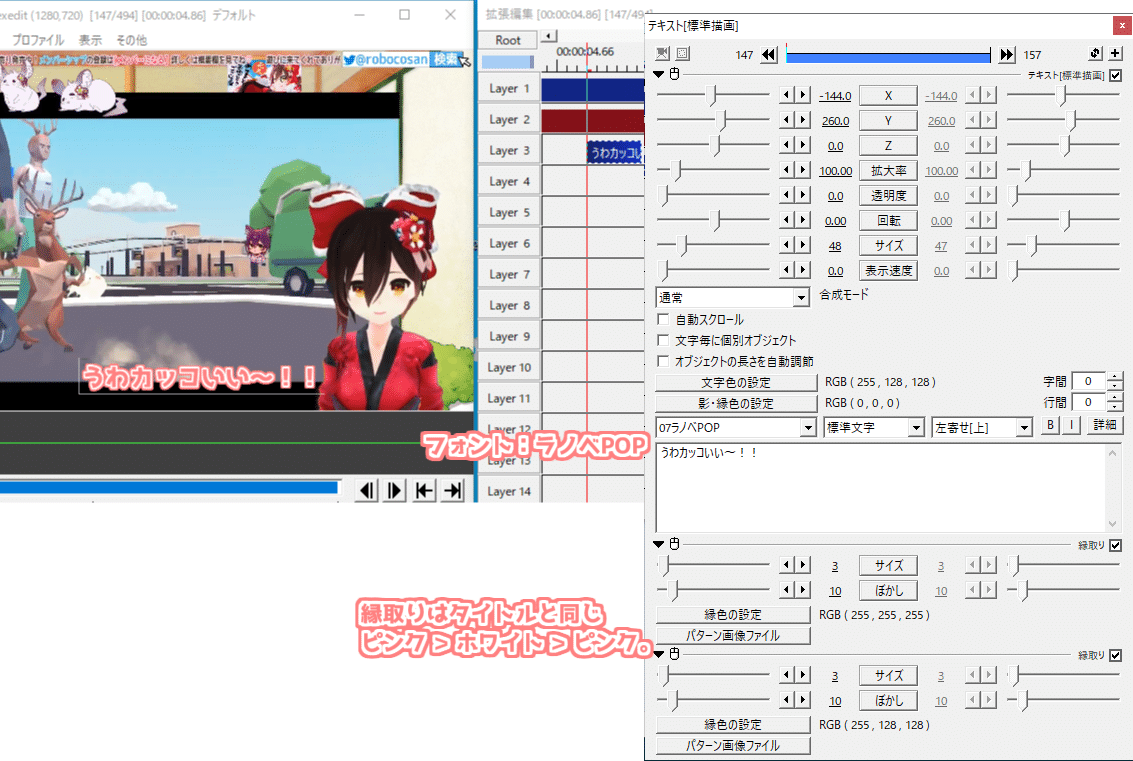Click 透明度 parameter button
This screenshot has width=1133, height=761.
888,195
